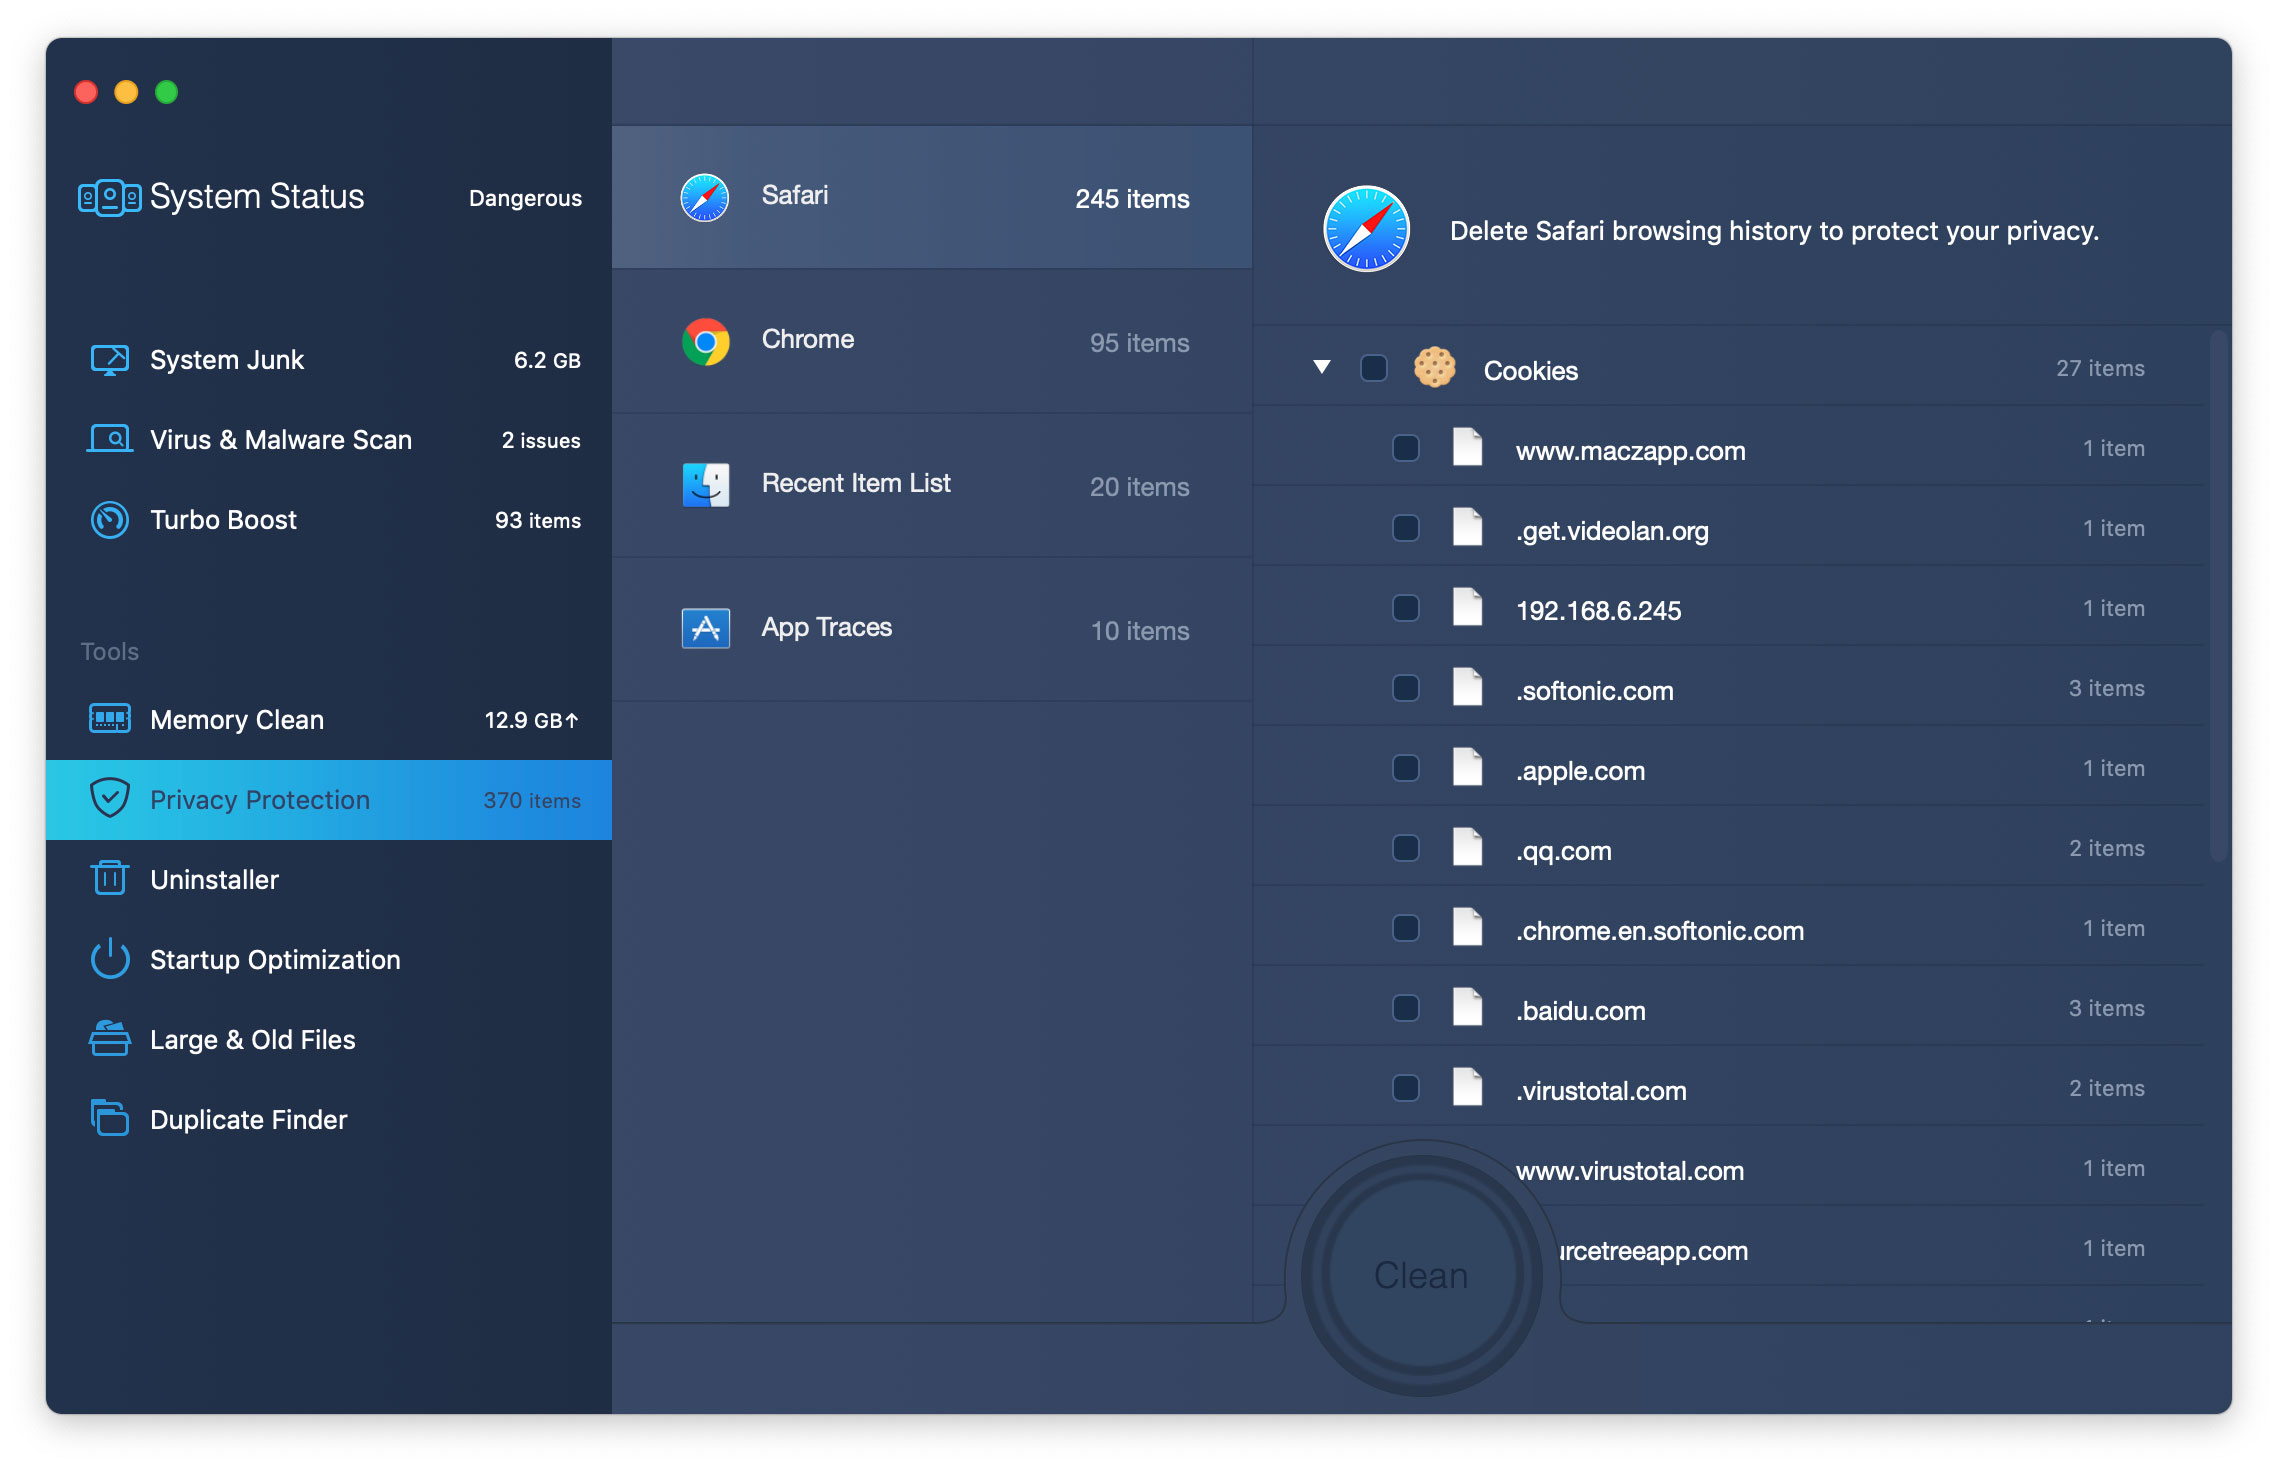Select Privacy Protection in the sidebar
The image size is (2278, 1468).
pyautogui.click(x=329, y=800)
